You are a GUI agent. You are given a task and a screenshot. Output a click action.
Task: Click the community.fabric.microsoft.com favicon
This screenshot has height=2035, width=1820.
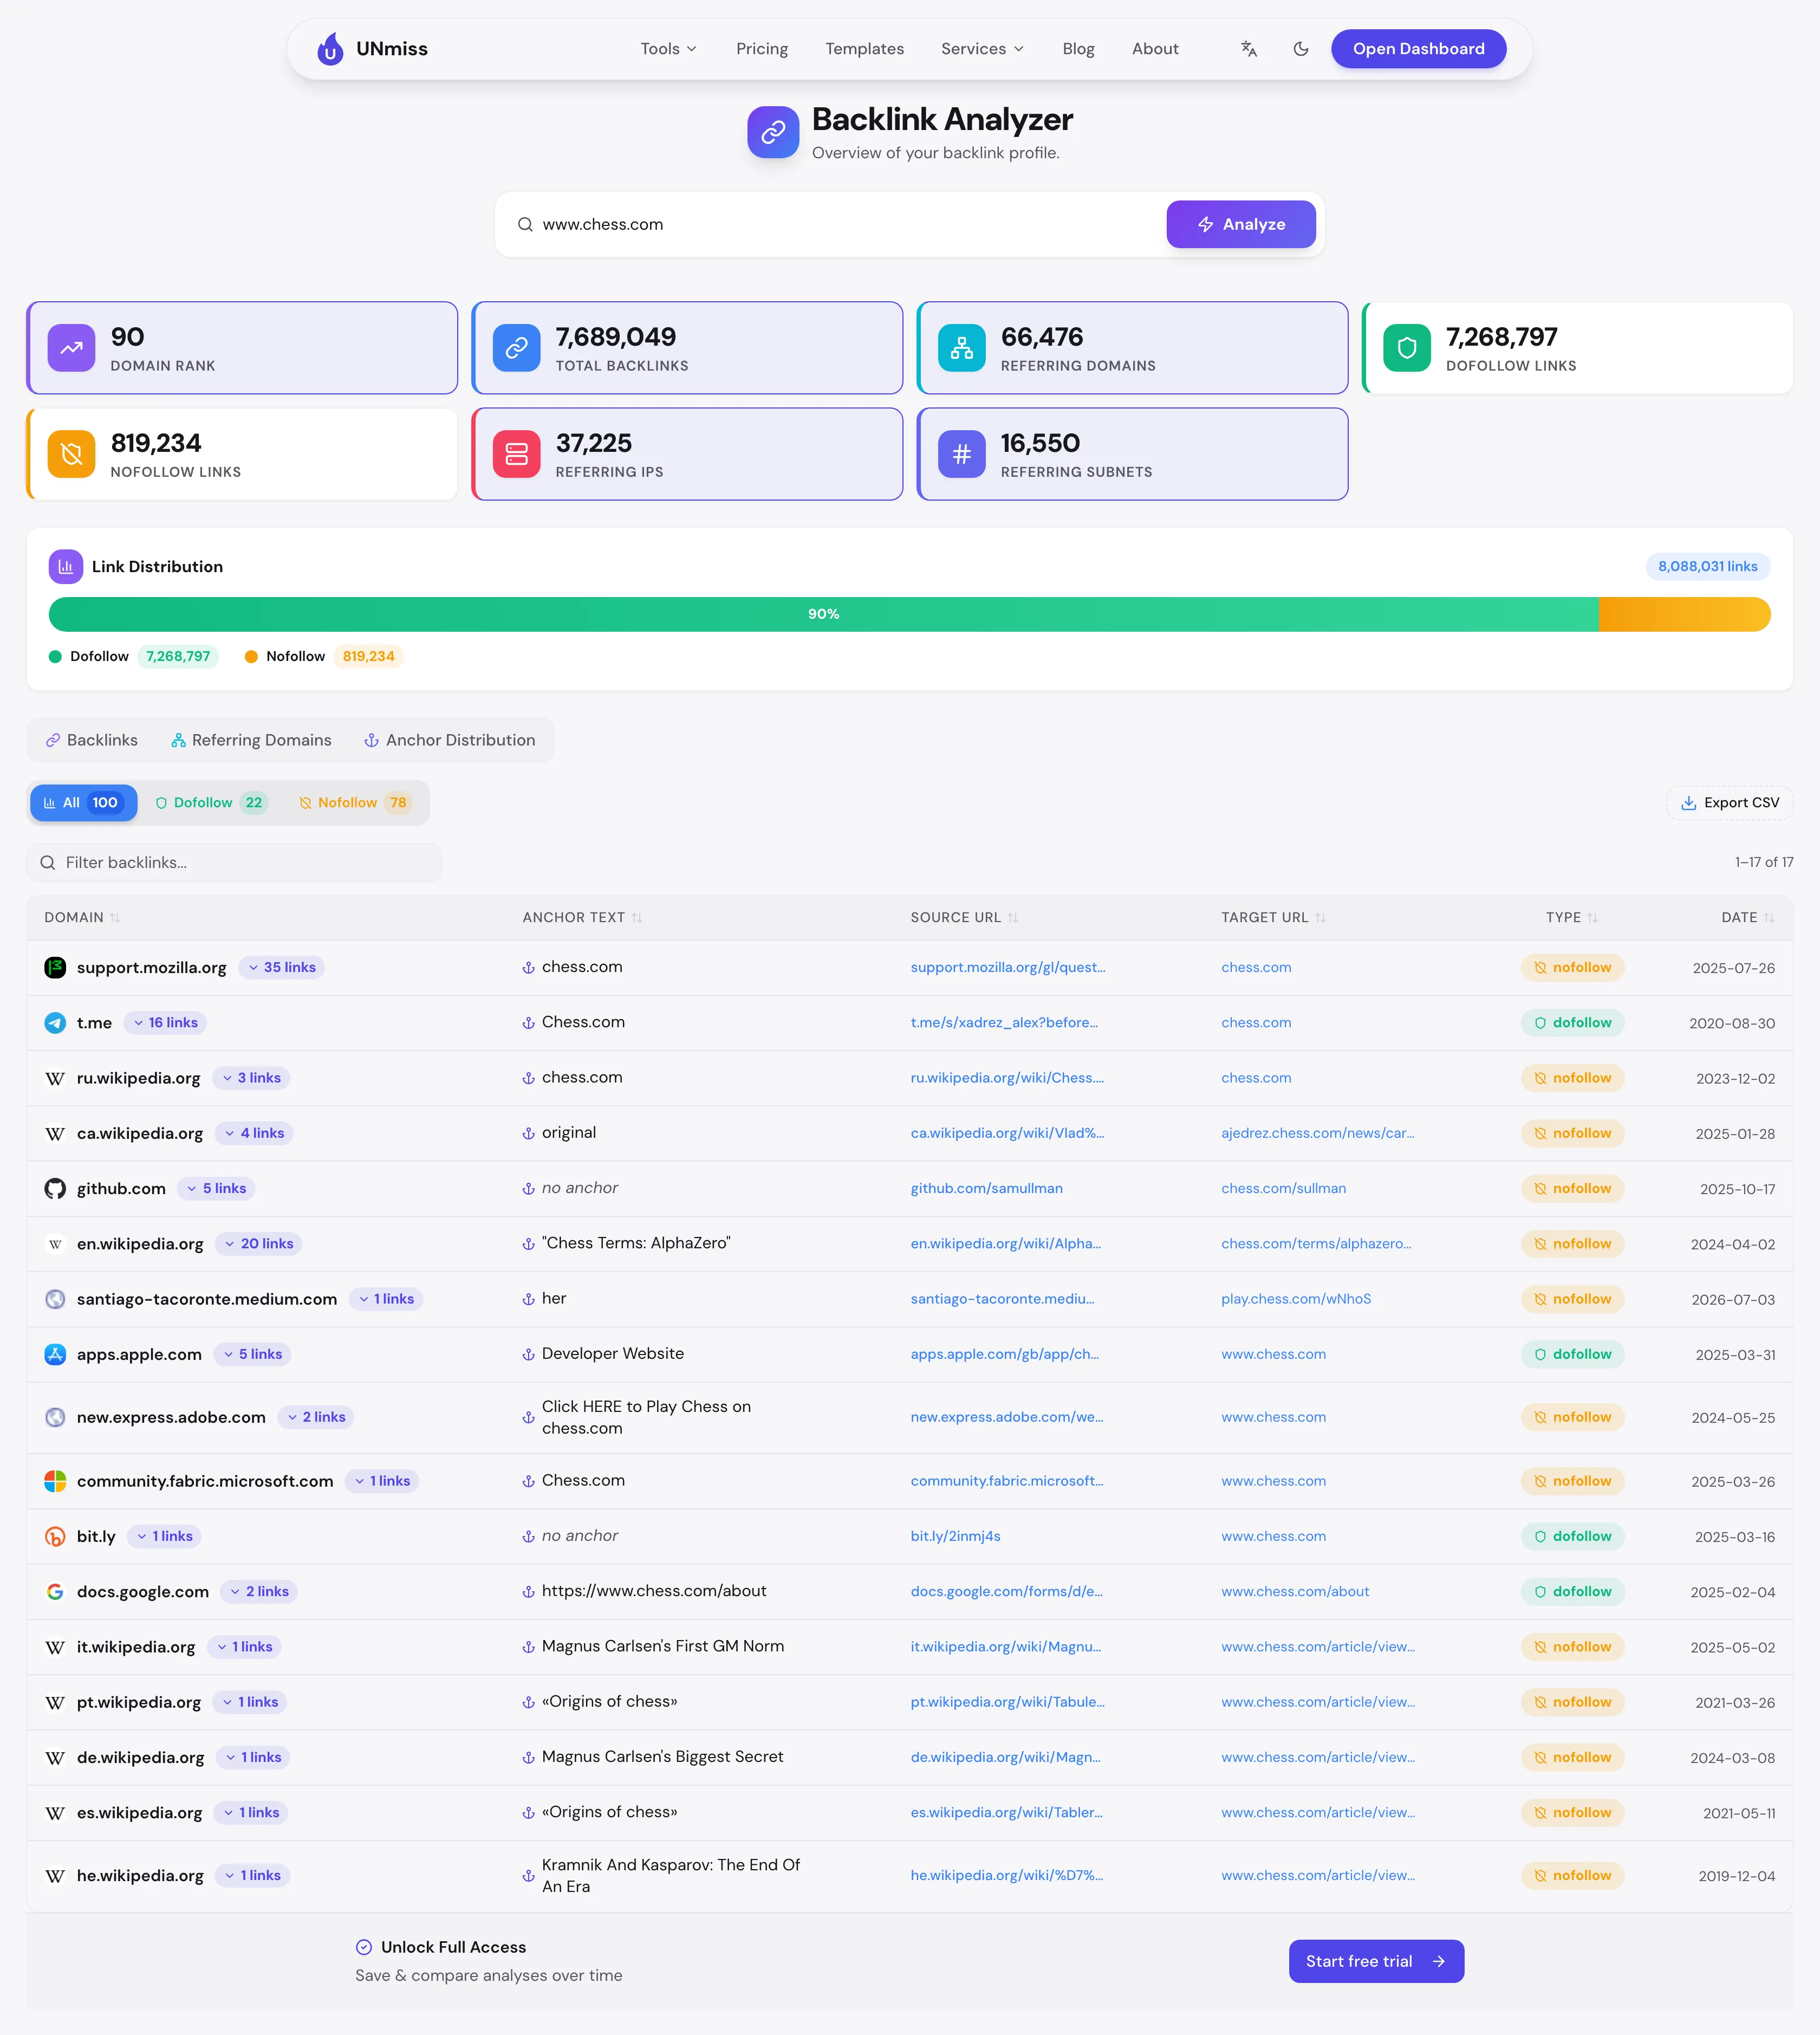[55, 1481]
